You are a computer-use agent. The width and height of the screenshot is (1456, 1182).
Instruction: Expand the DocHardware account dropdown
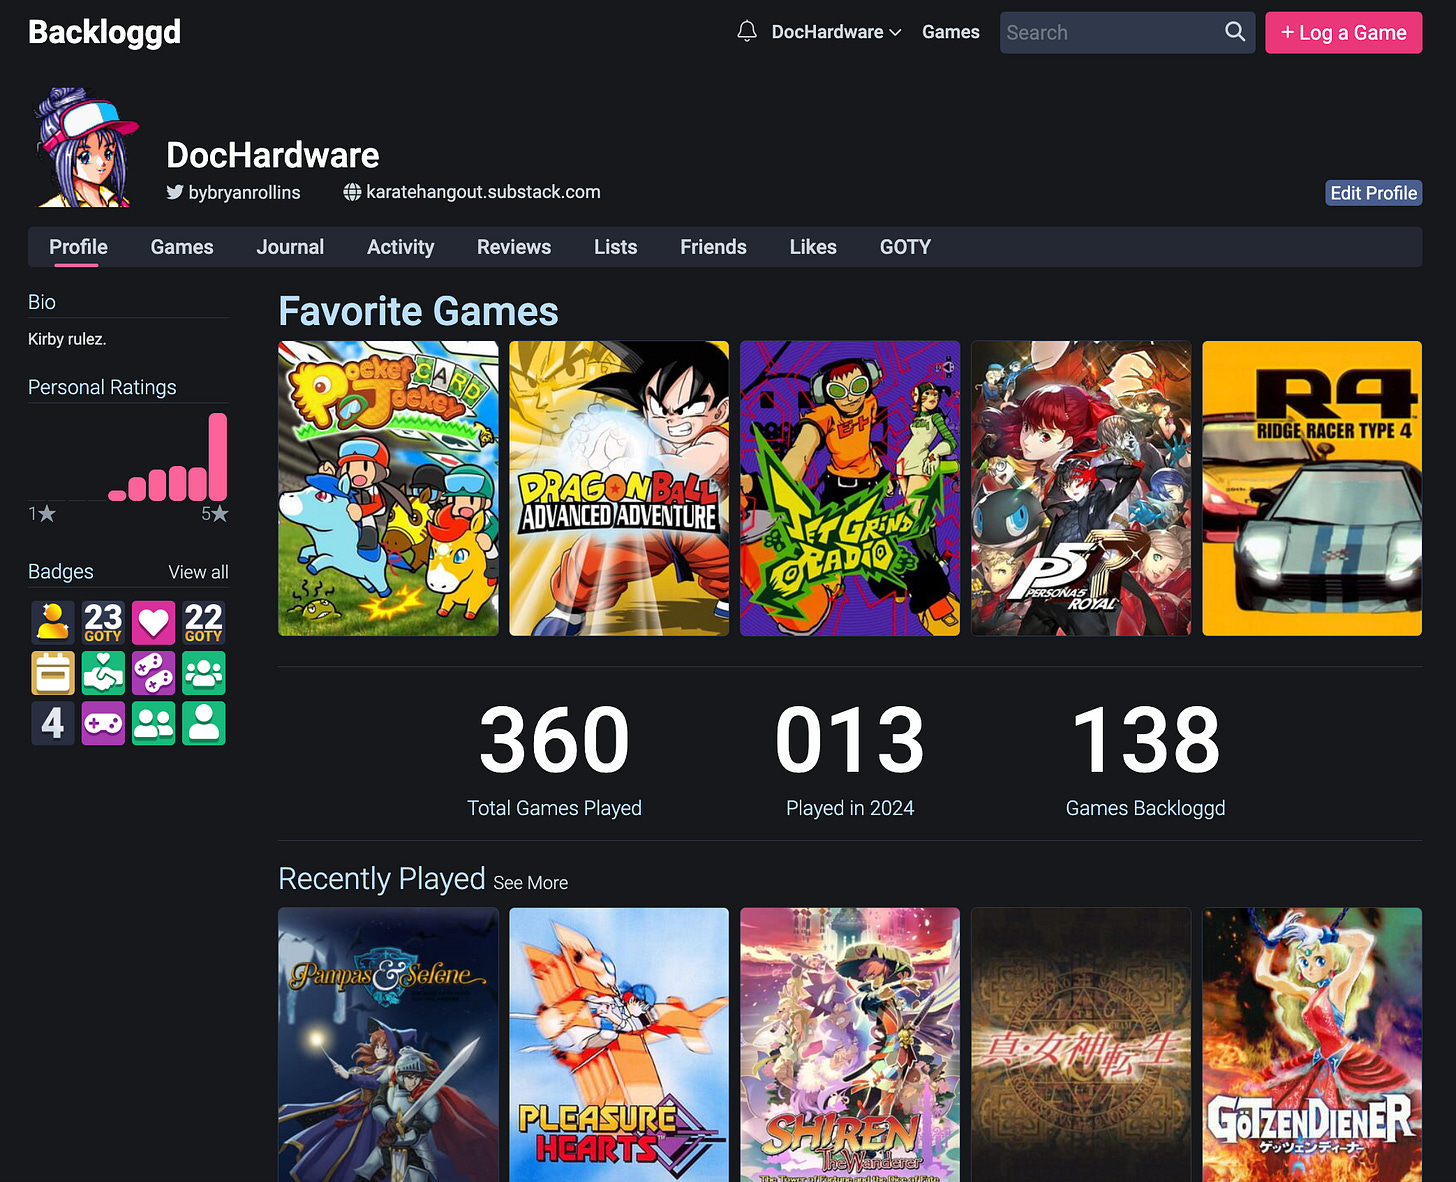[836, 32]
